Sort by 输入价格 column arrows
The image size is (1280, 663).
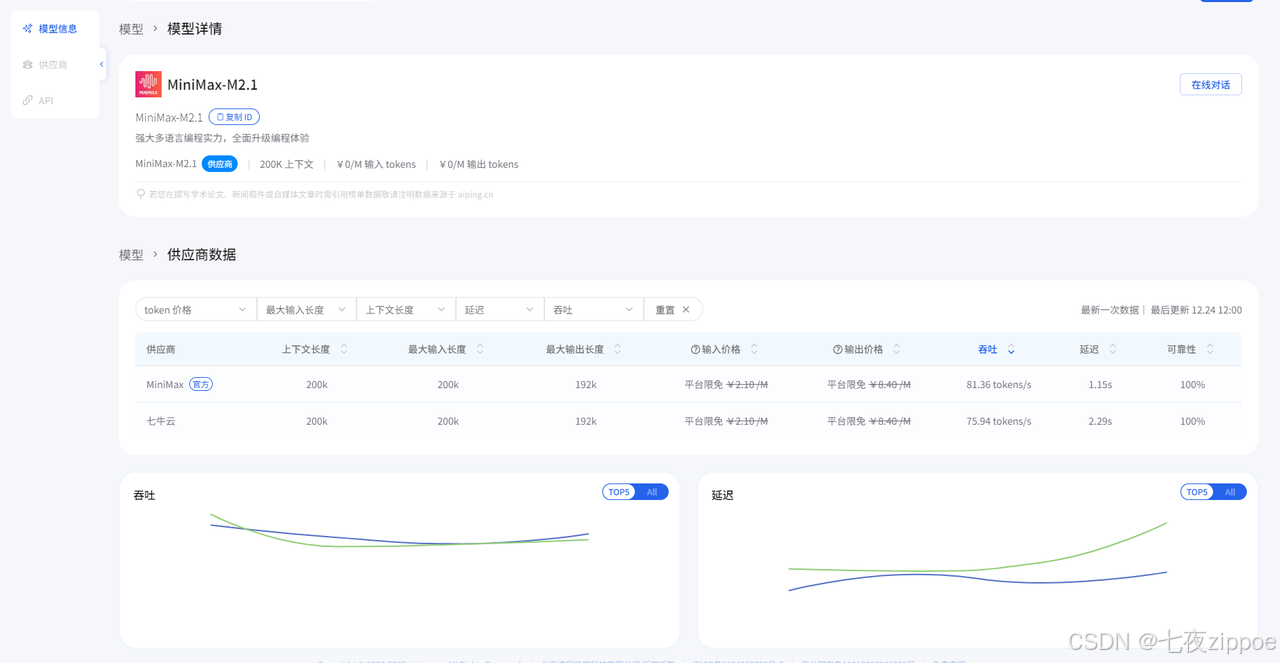pos(755,349)
